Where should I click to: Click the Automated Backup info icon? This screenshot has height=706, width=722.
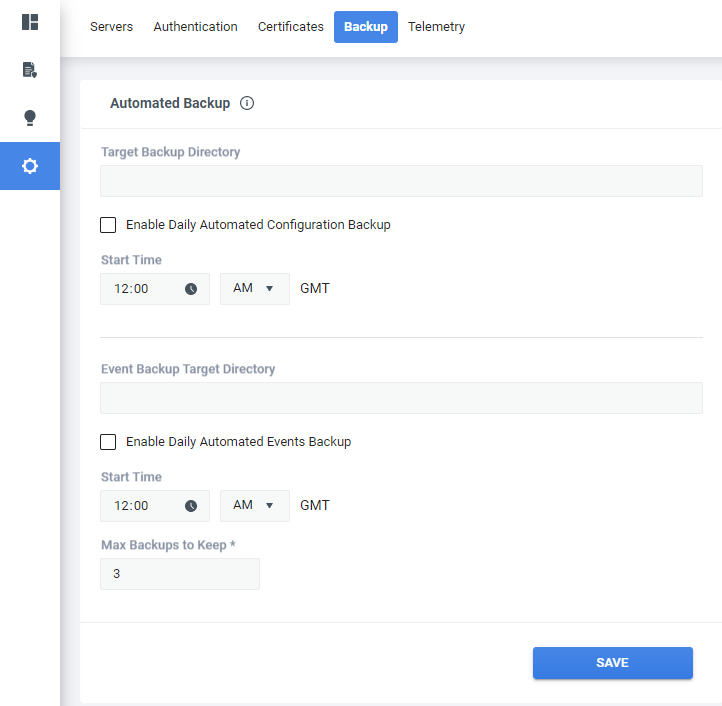[247, 103]
